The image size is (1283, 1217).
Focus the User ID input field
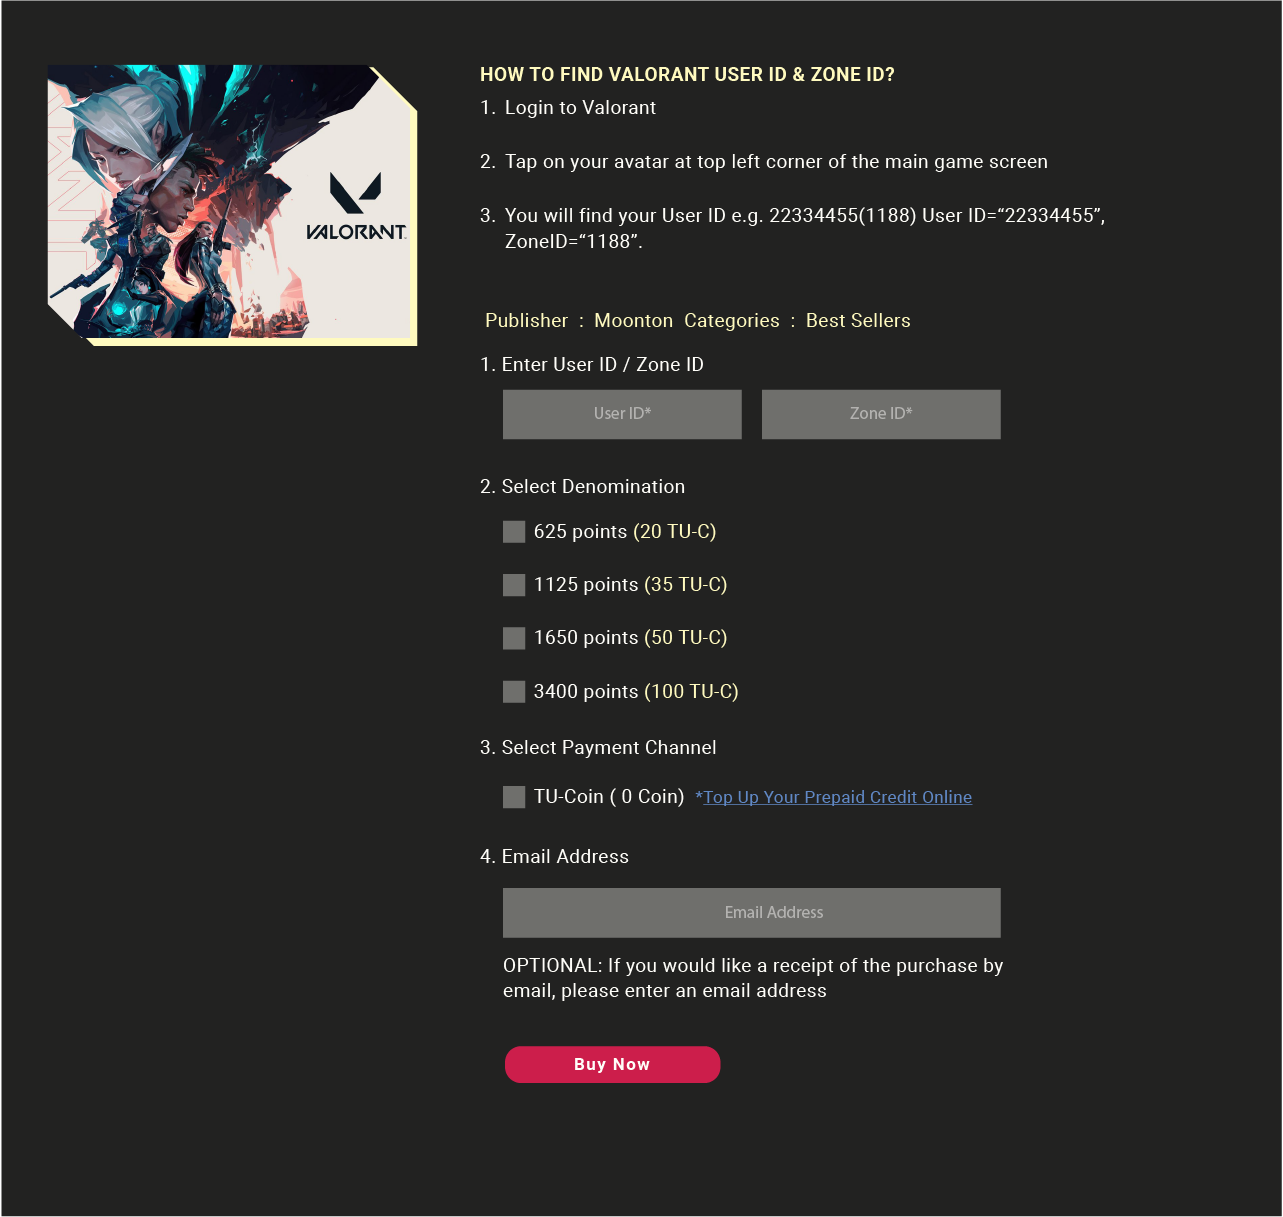click(622, 414)
